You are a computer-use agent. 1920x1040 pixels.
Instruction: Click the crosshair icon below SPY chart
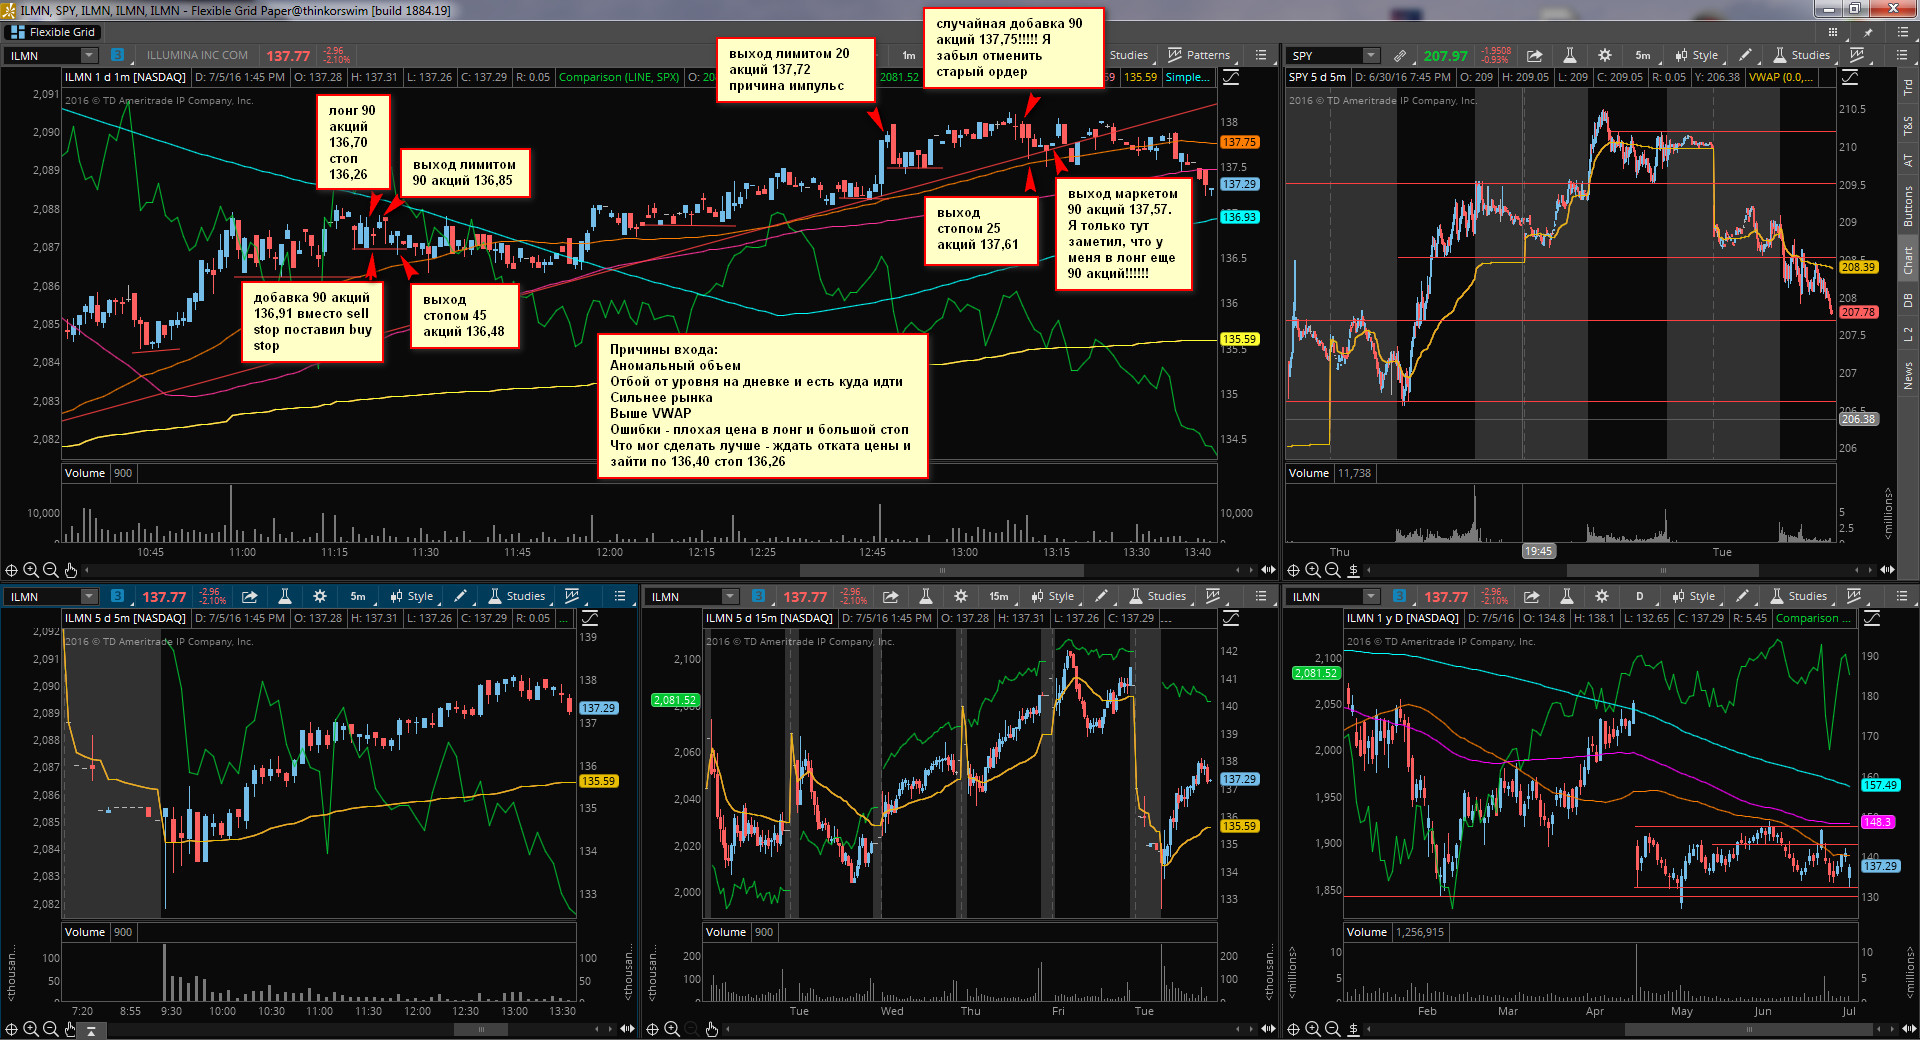(1293, 570)
